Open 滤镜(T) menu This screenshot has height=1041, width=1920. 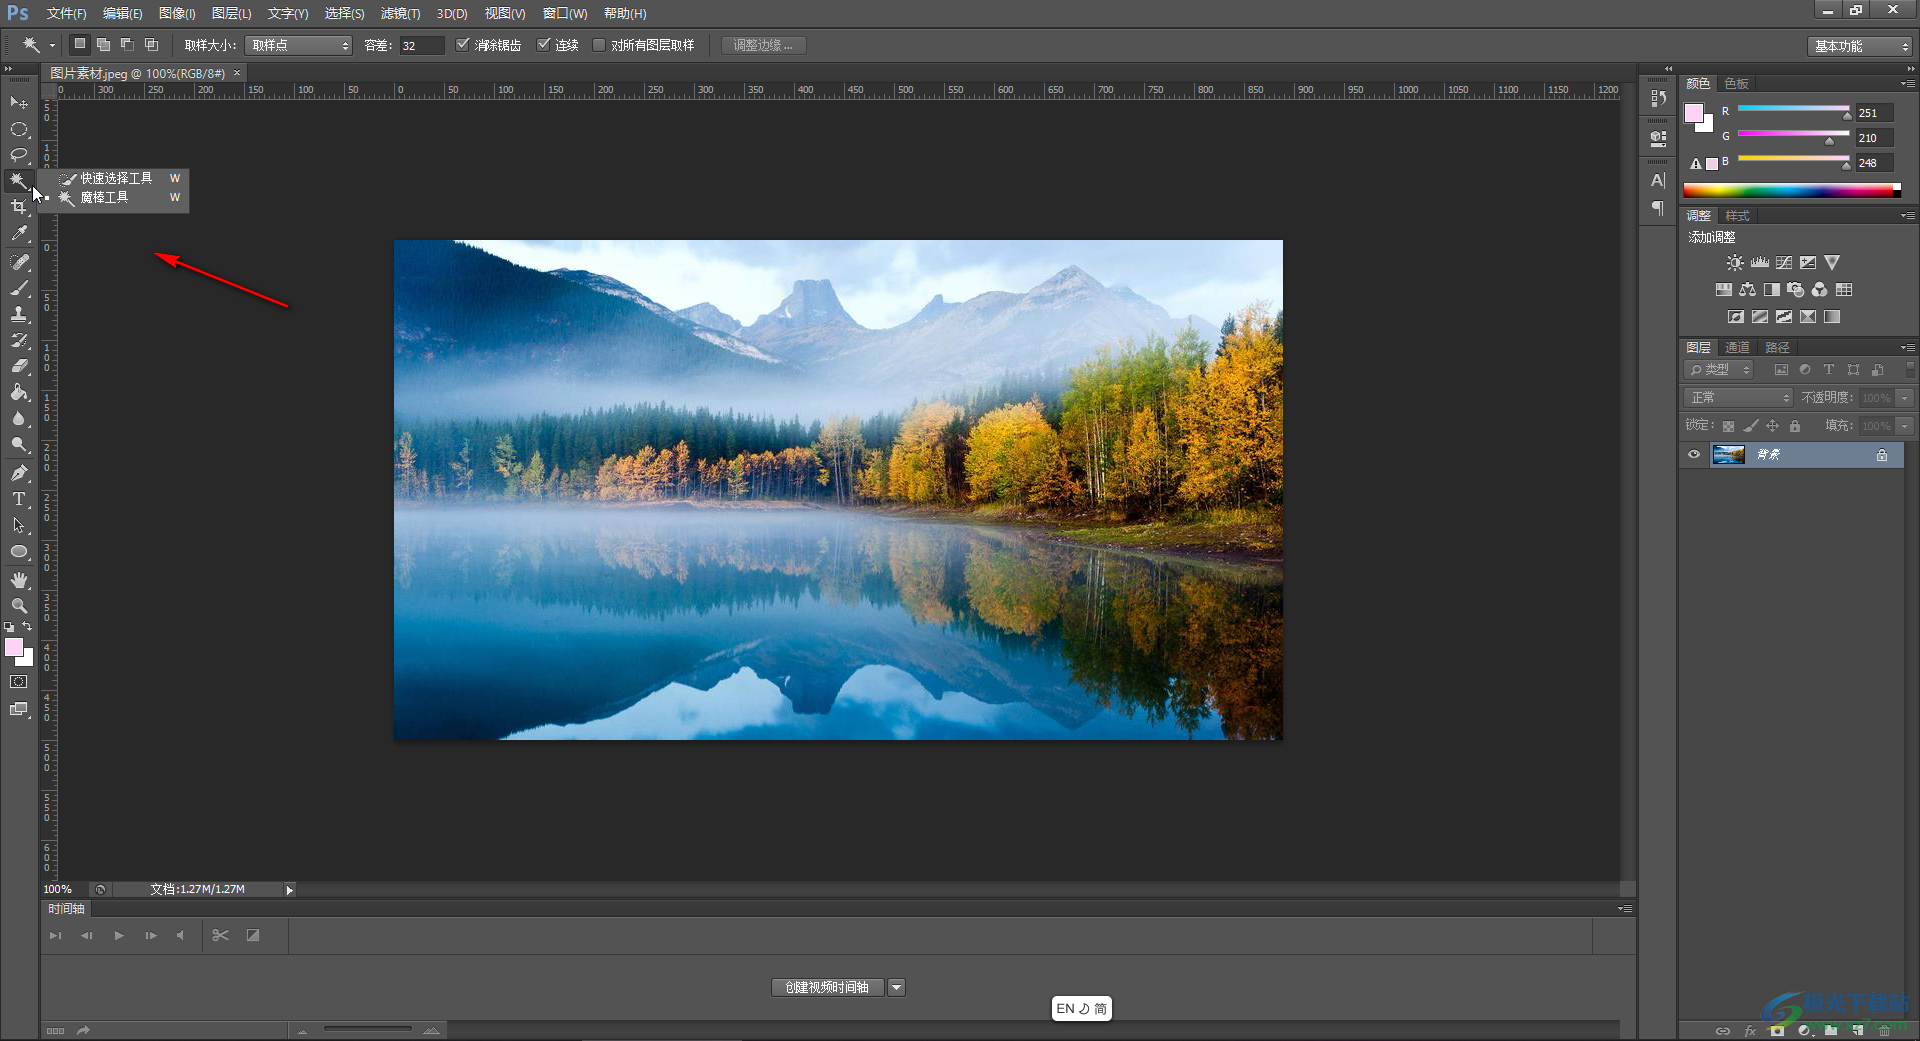tap(400, 13)
